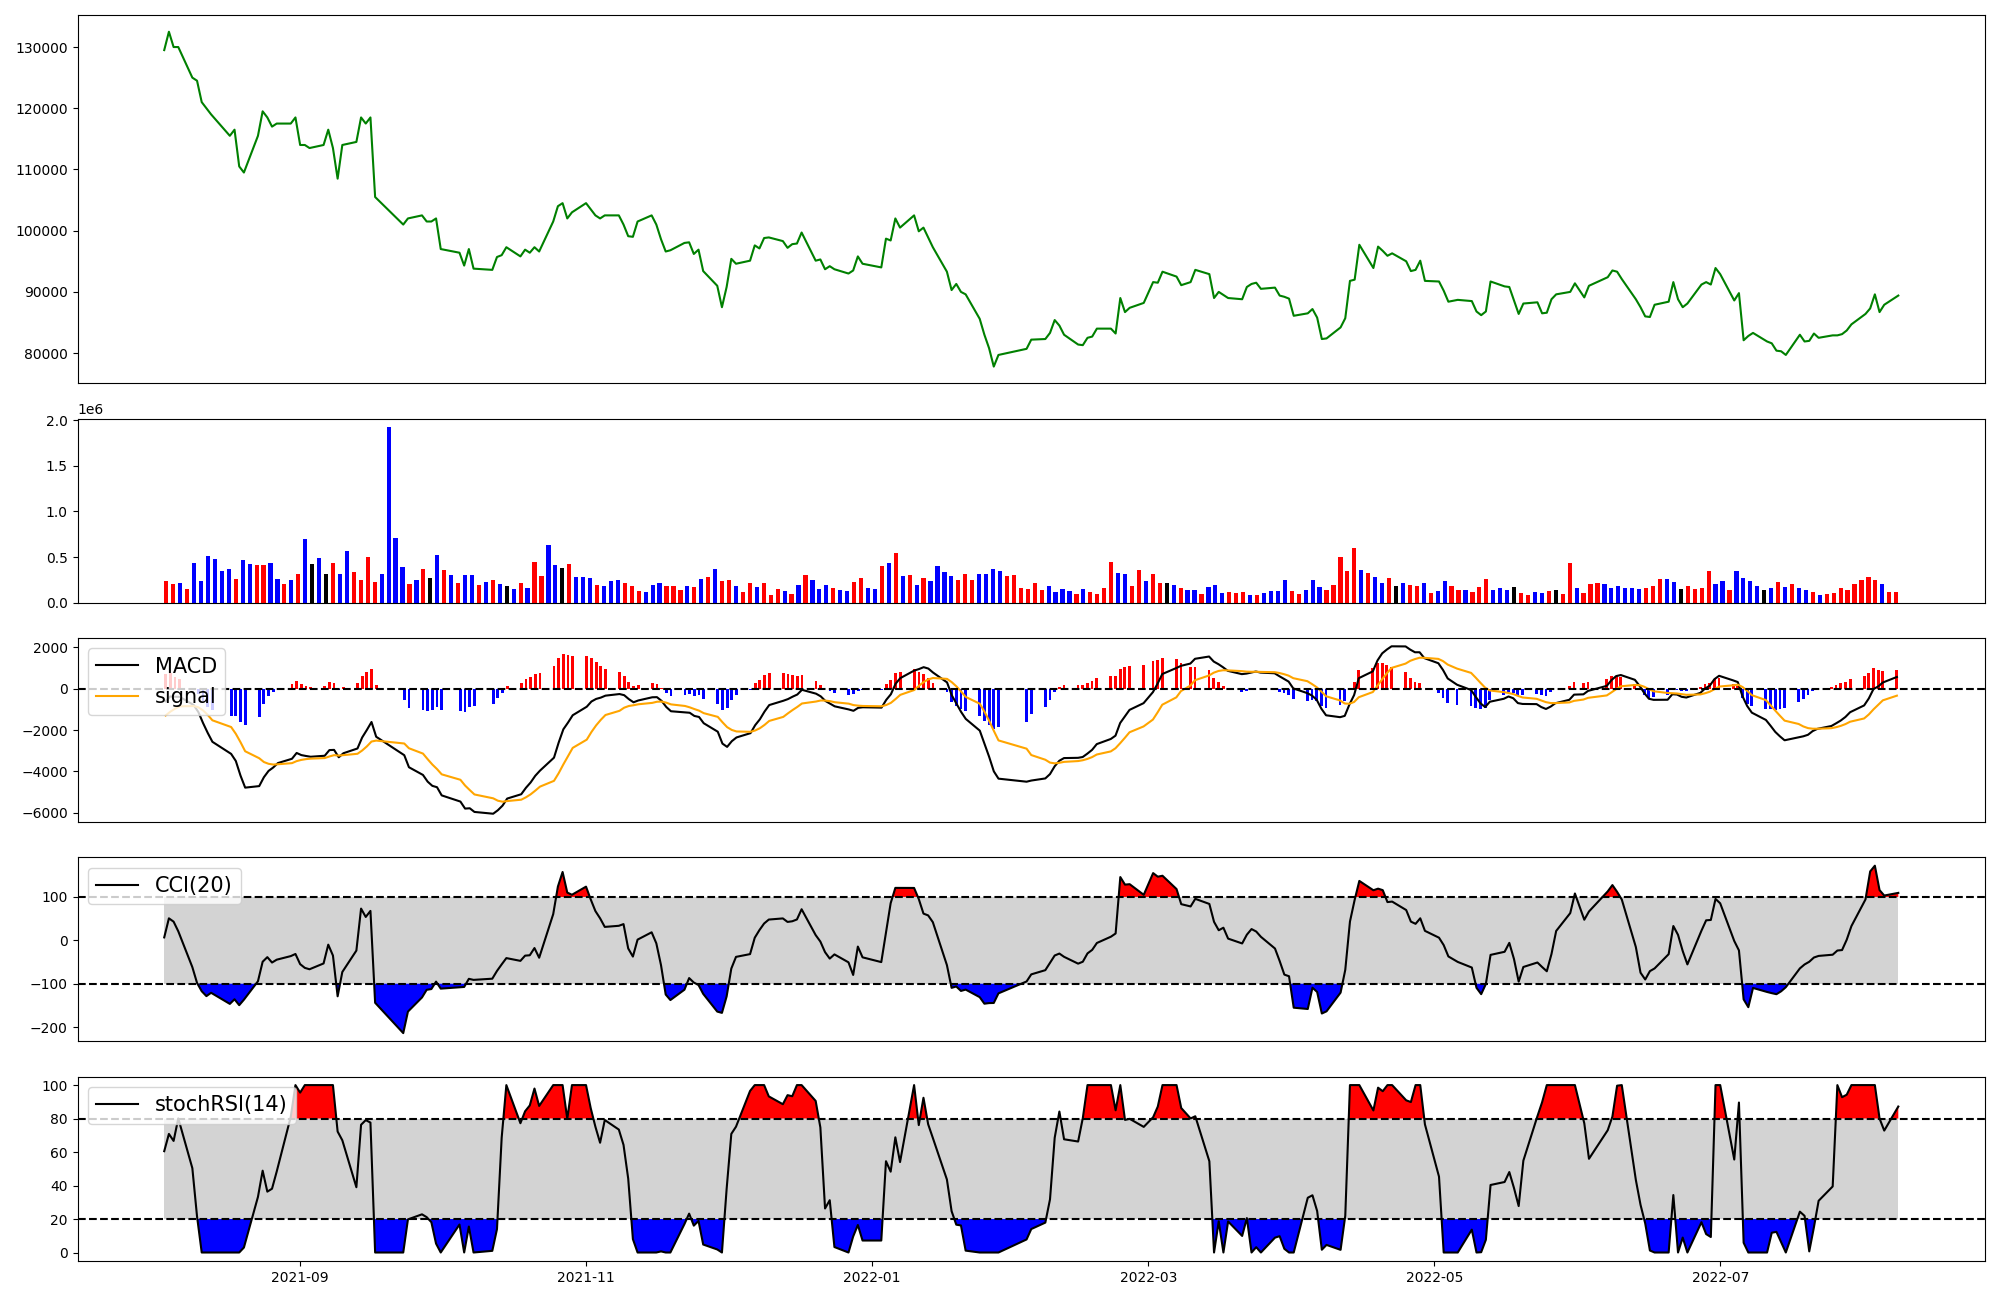Image resolution: width=2000 pixels, height=1300 pixels.
Task: Click the orange signal legend entry
Action: tap(184, 696)
